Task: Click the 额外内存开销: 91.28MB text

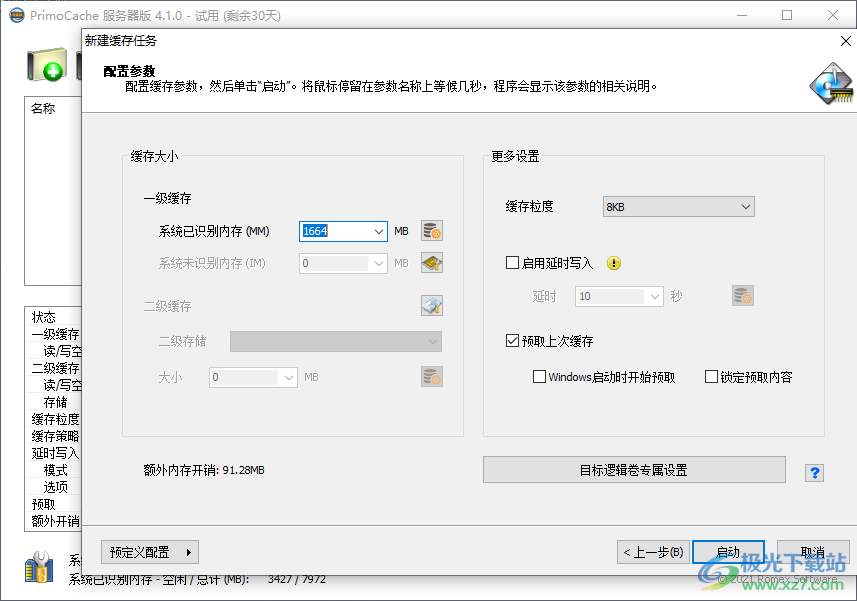Action: [x=204, y=470]
